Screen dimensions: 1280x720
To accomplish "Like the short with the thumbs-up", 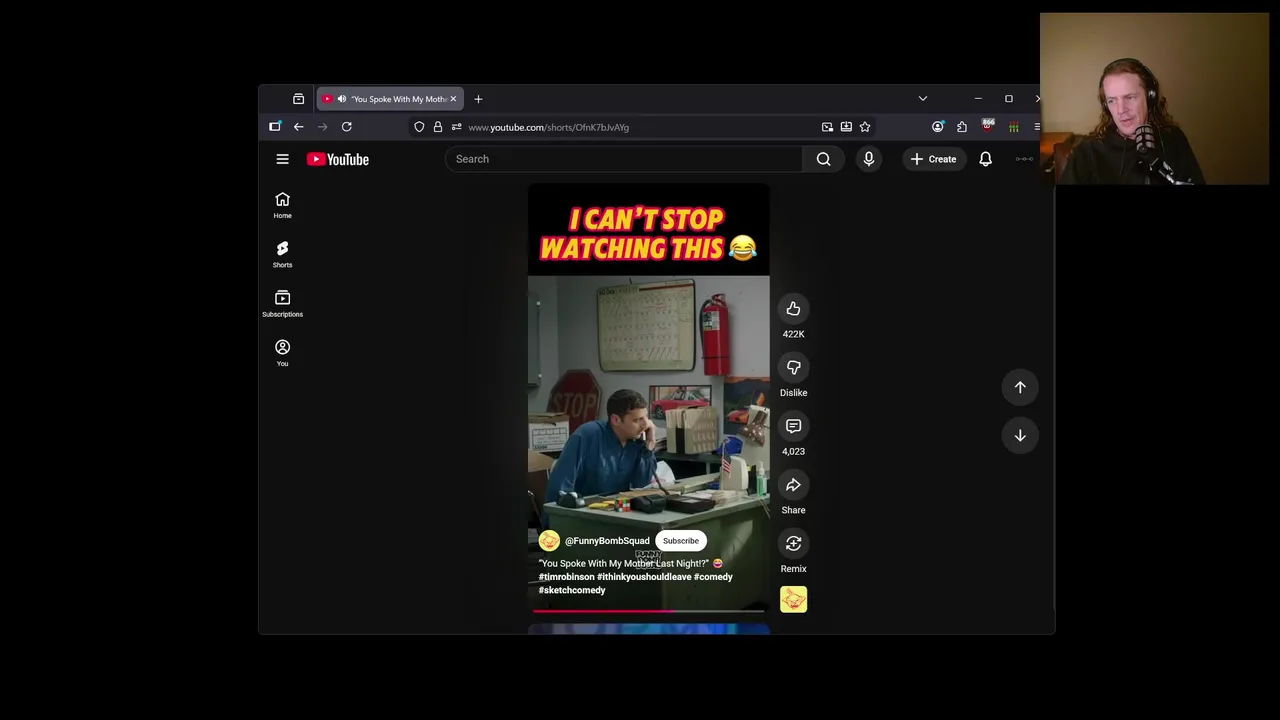I will [793, 308].
